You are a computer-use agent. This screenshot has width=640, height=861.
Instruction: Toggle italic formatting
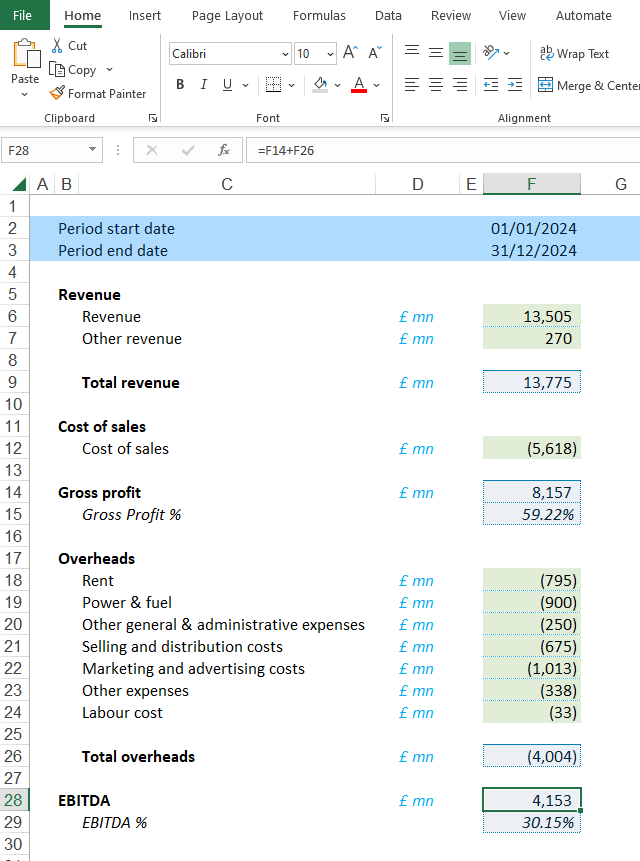204,85
